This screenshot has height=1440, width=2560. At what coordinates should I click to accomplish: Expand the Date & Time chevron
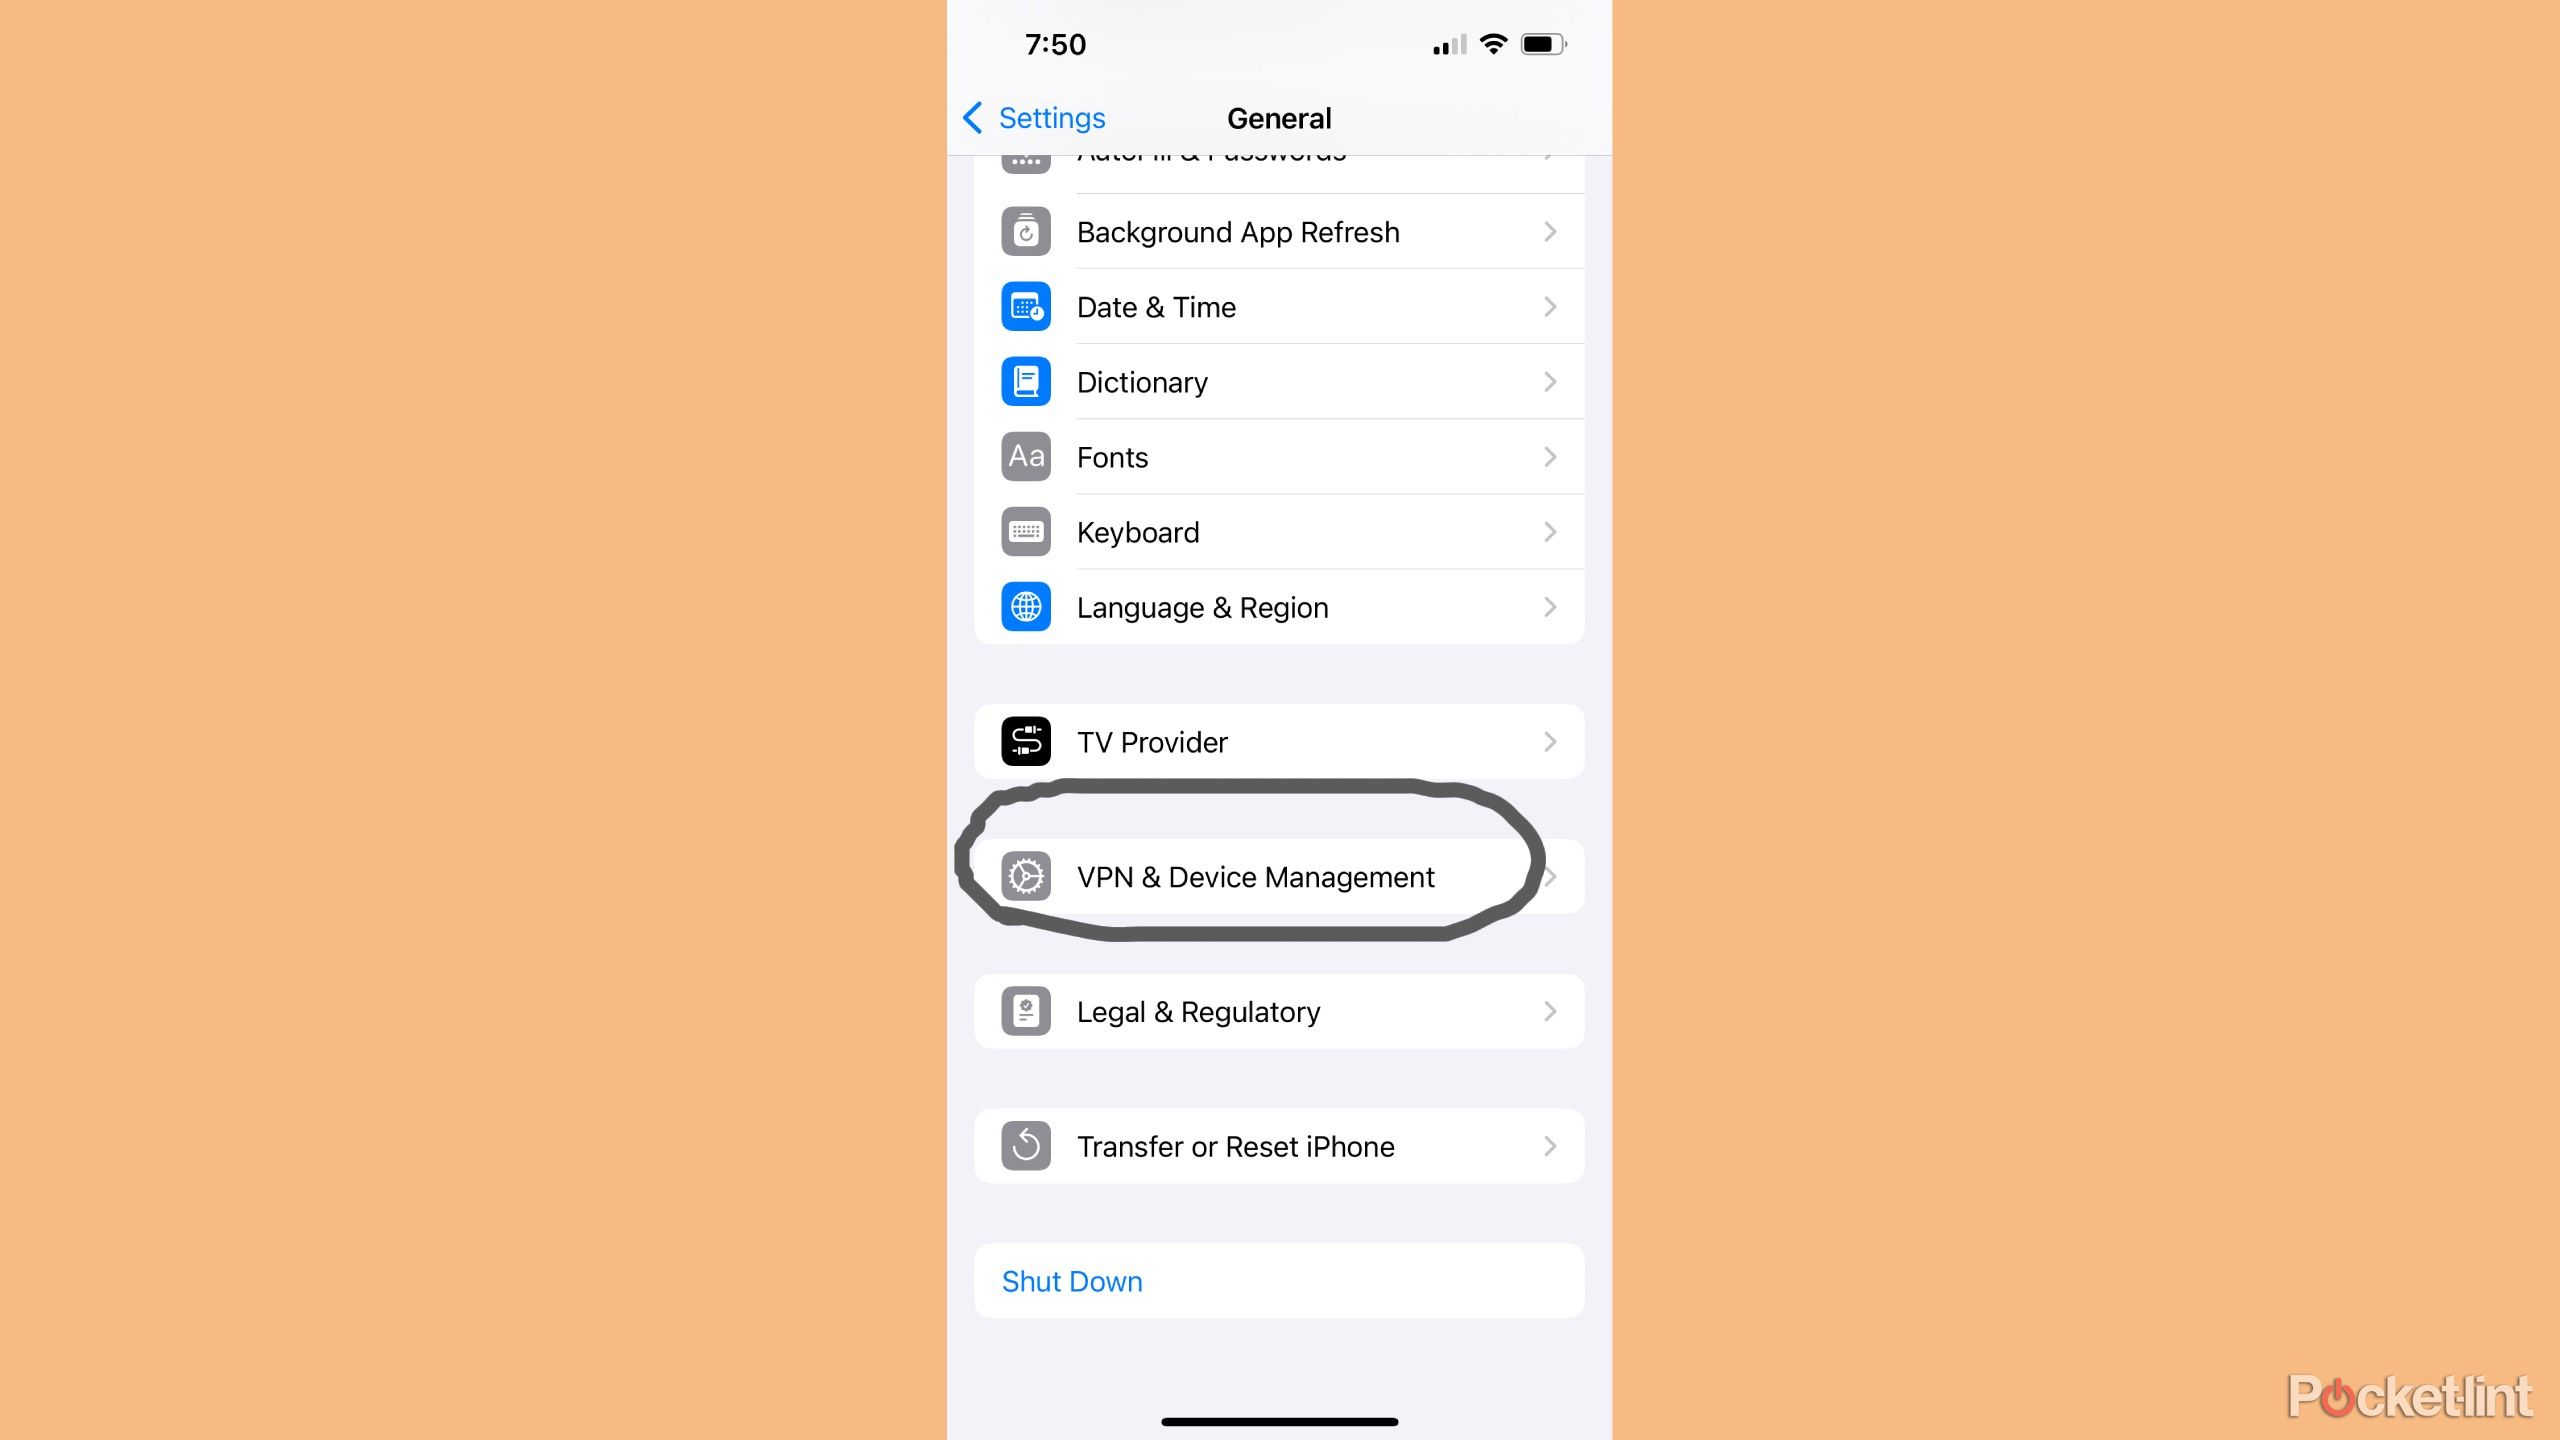[1547, 308]
